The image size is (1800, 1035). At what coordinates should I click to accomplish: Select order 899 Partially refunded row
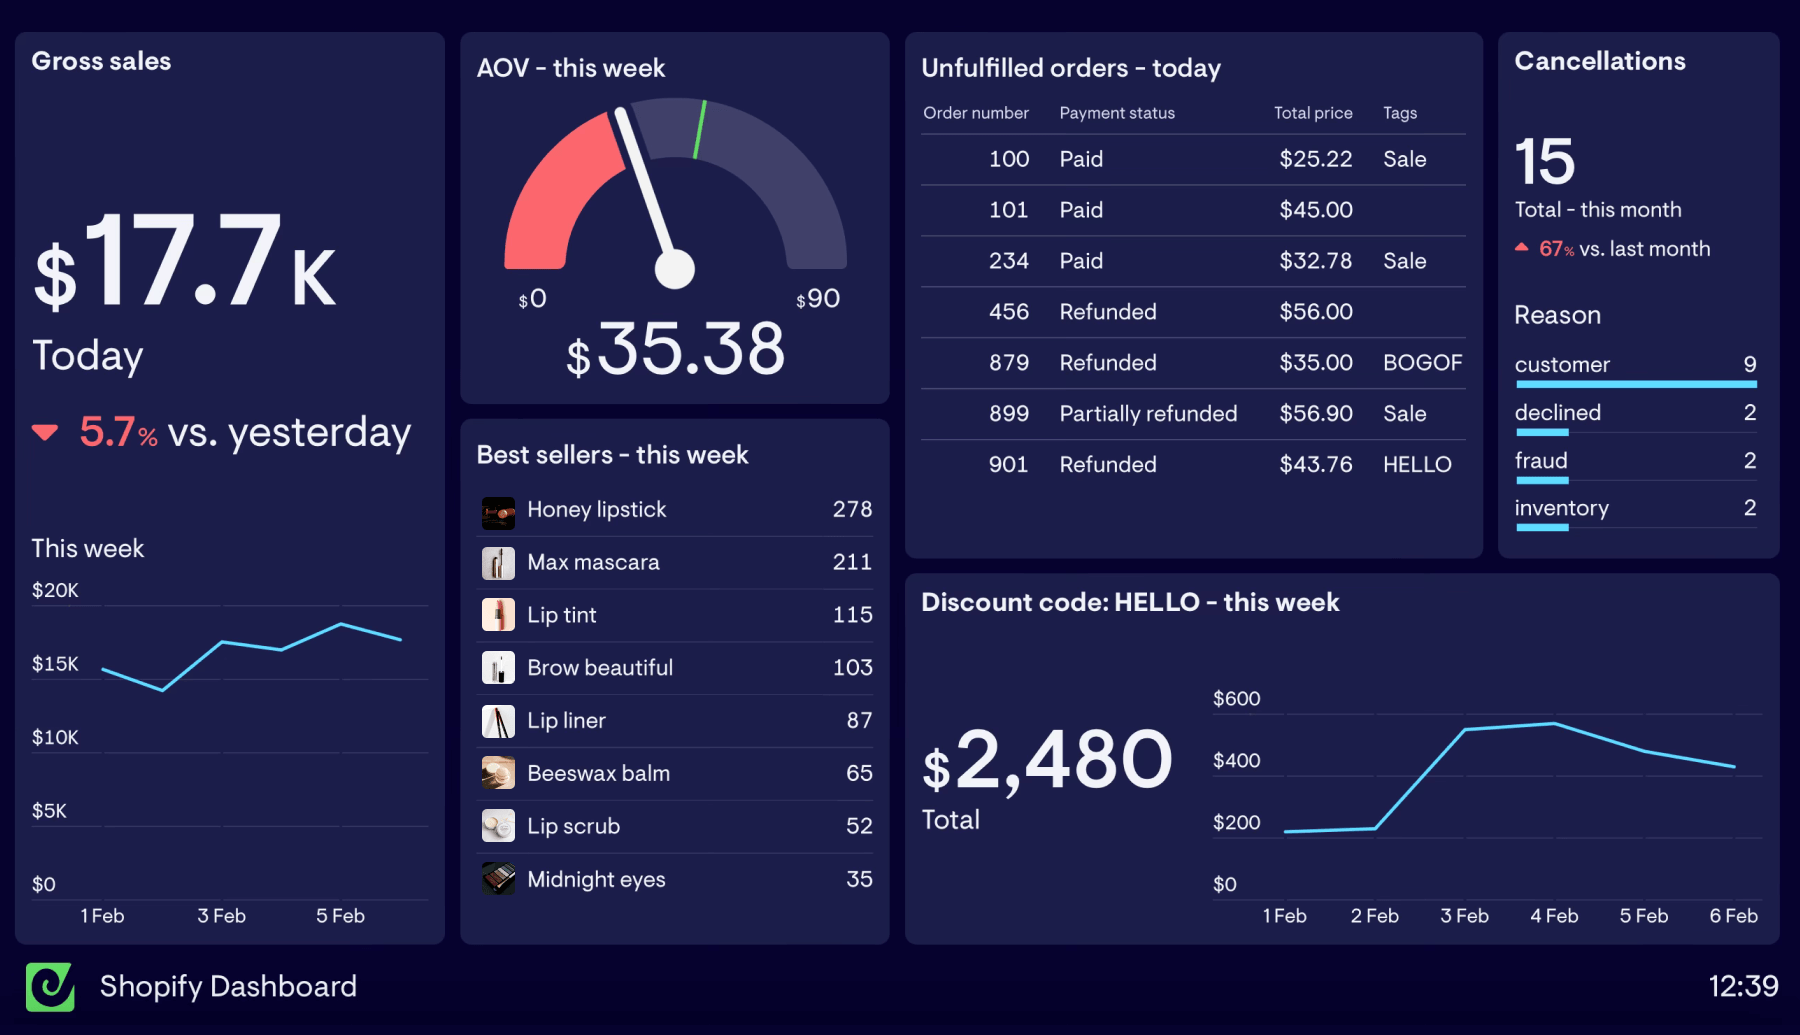tap(1192, 414)
